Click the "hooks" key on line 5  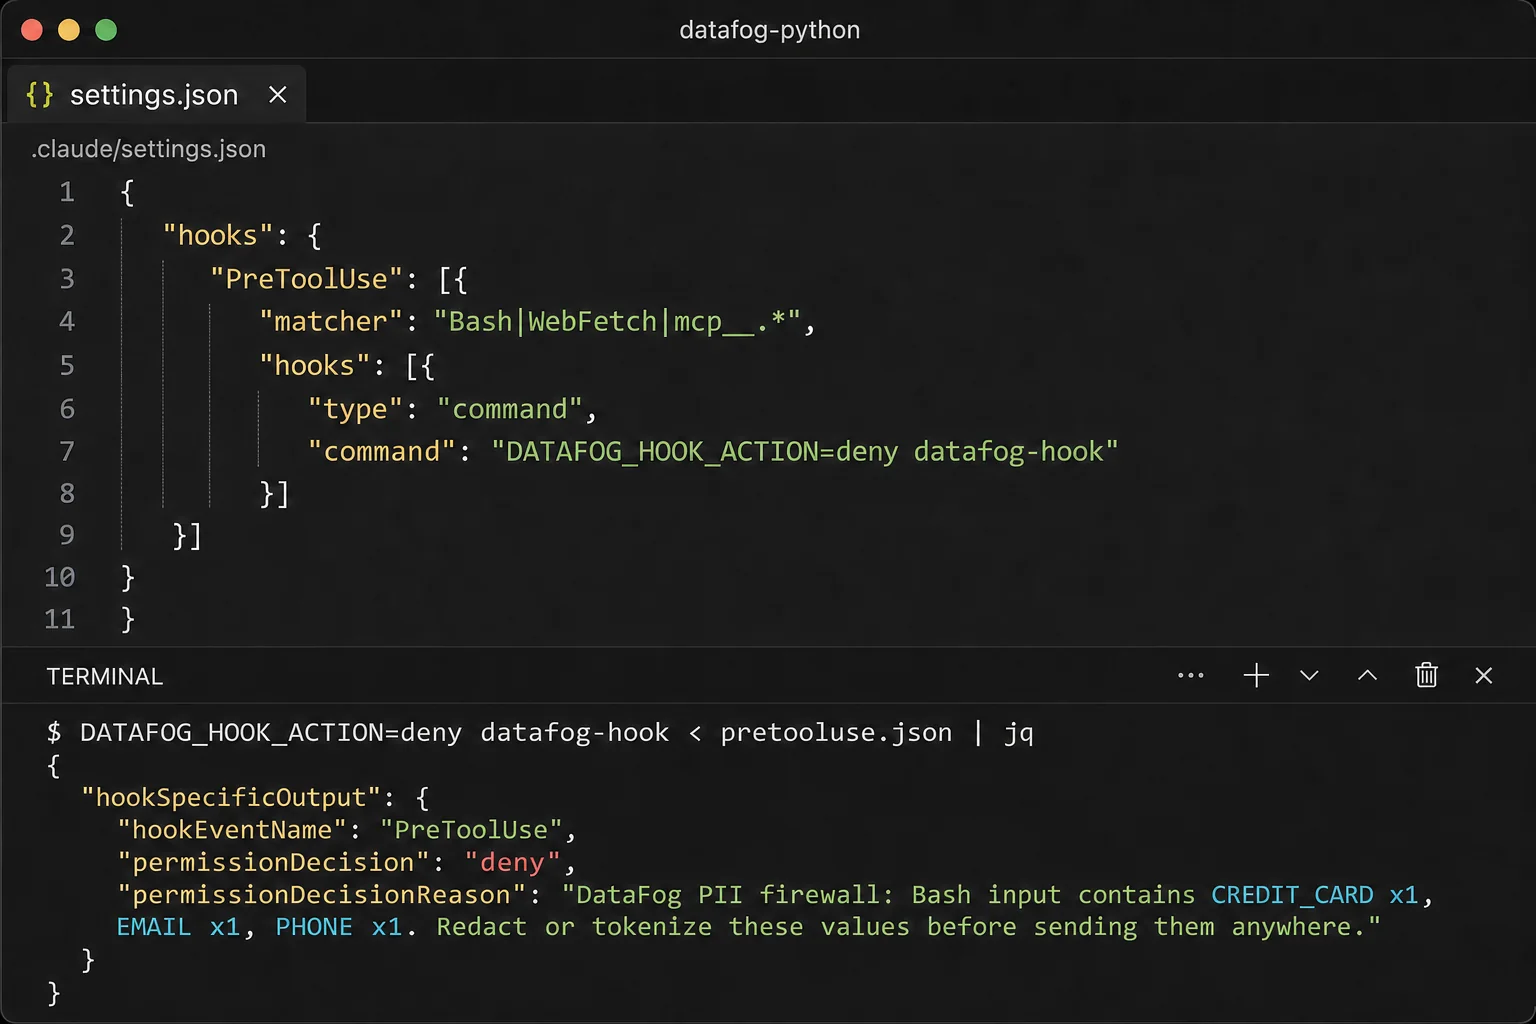tap(314, 365)
